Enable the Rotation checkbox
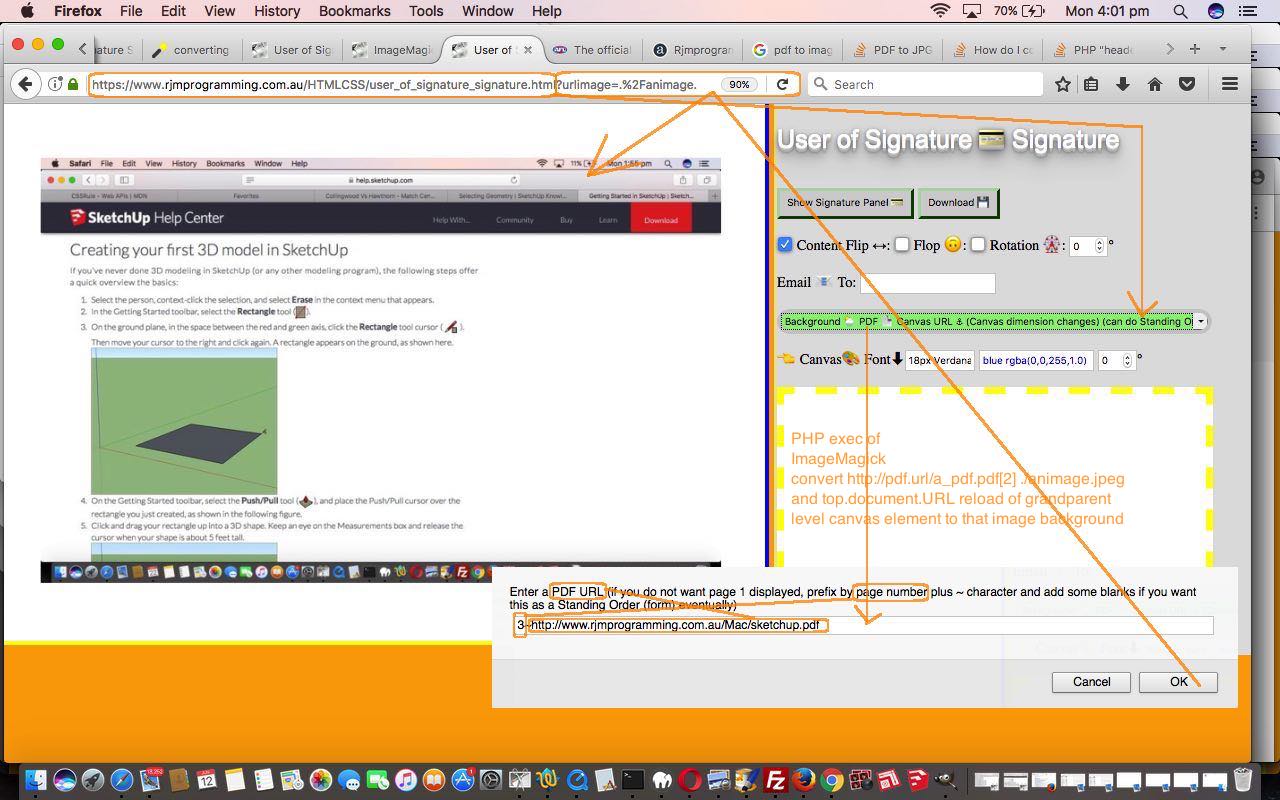The height and width of the screenshot is (800, 1280). (978, 244)
